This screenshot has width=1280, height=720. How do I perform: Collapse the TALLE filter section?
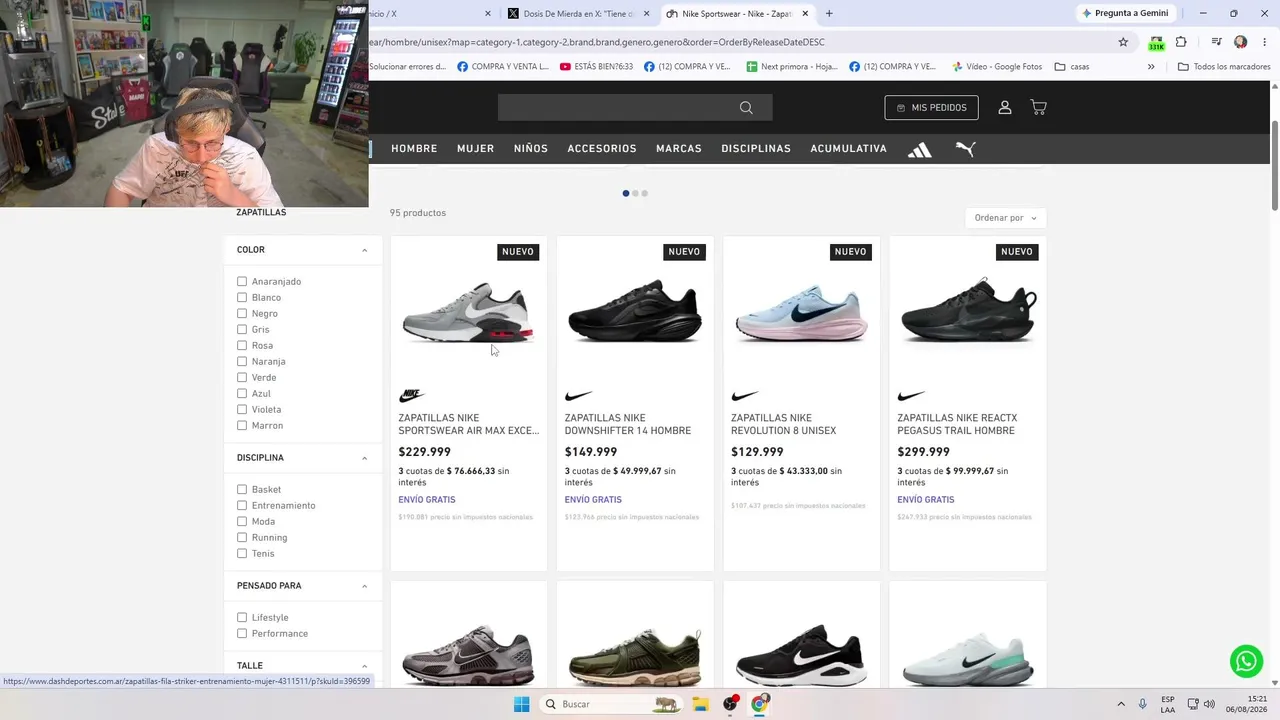pyautogui.click(x=364, y=666)
